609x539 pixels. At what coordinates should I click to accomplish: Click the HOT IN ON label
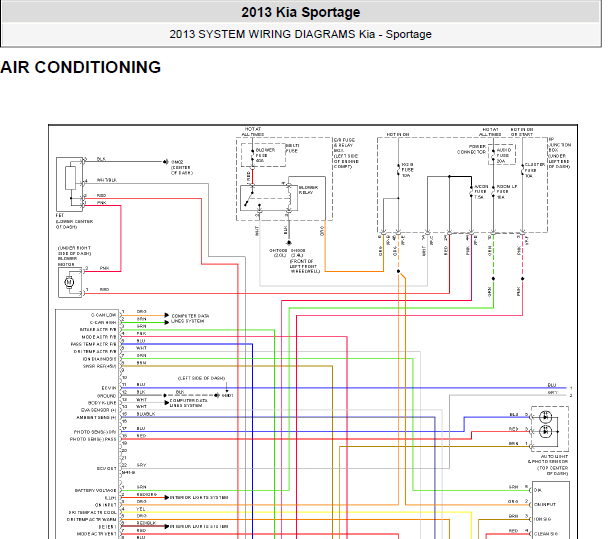pyautogui.click(x=398, y=134)
